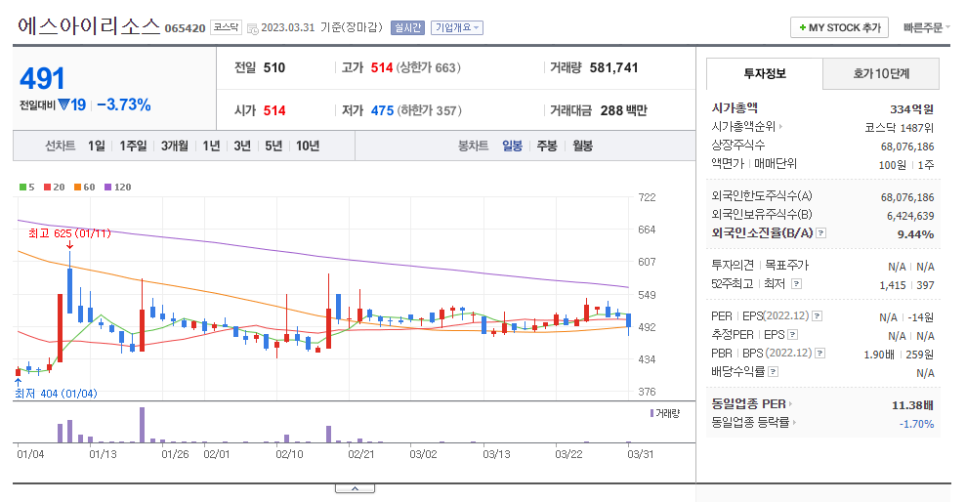Click the red 20-day moving average legend
The height and width of the screenshot is (502, 966).
click(x=54, y=187)
